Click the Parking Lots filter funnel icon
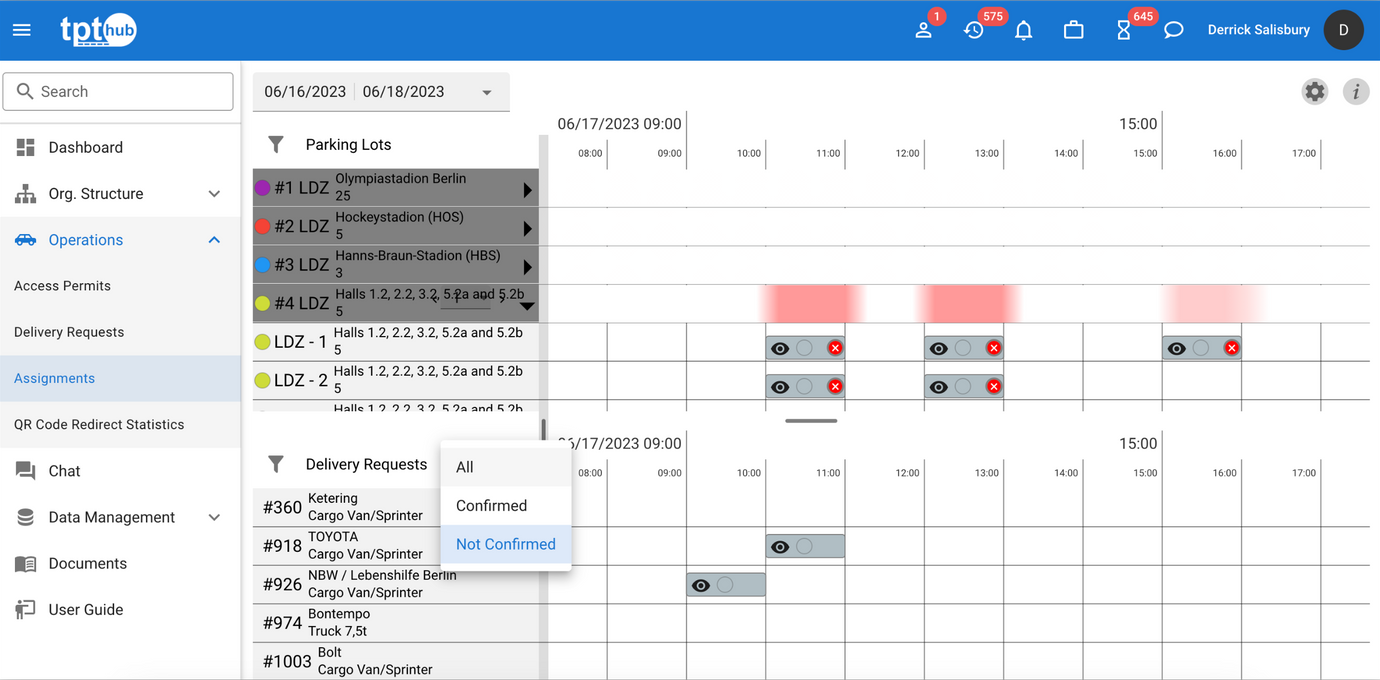 click(x=276, y=144)
